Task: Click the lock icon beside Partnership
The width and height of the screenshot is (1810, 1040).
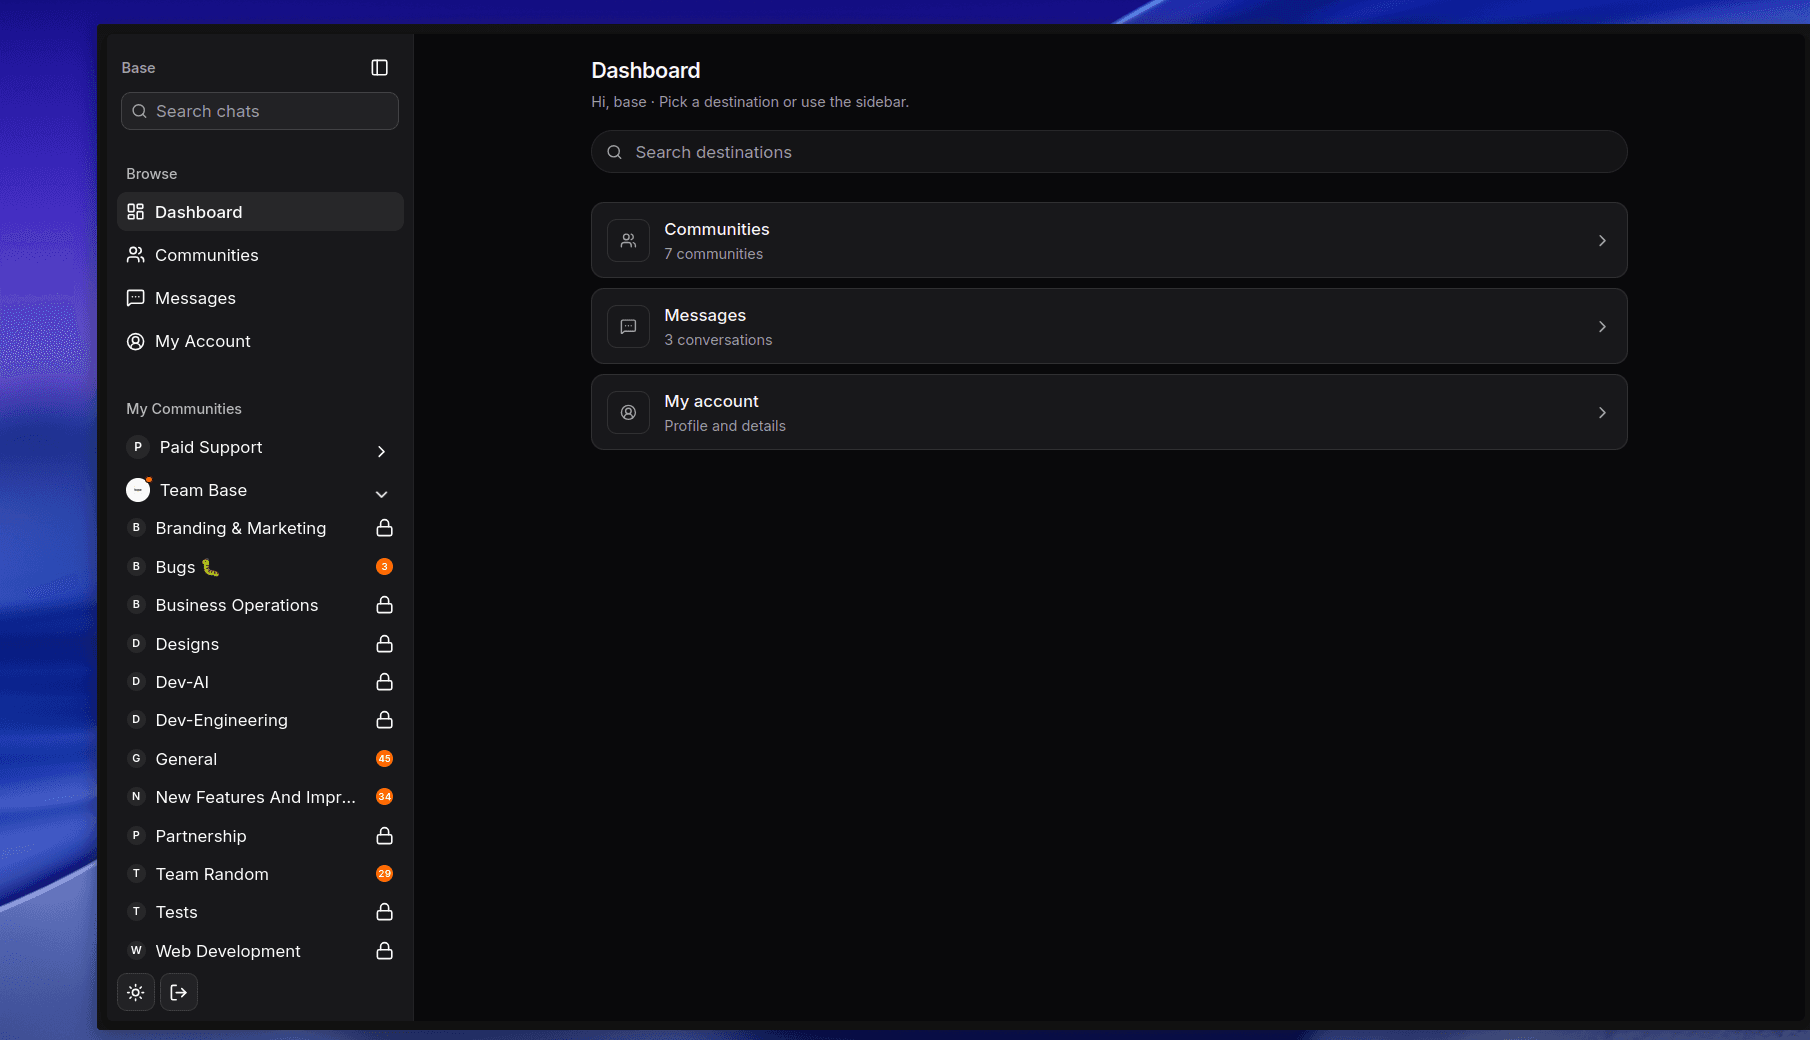Action: click(384, 836)
